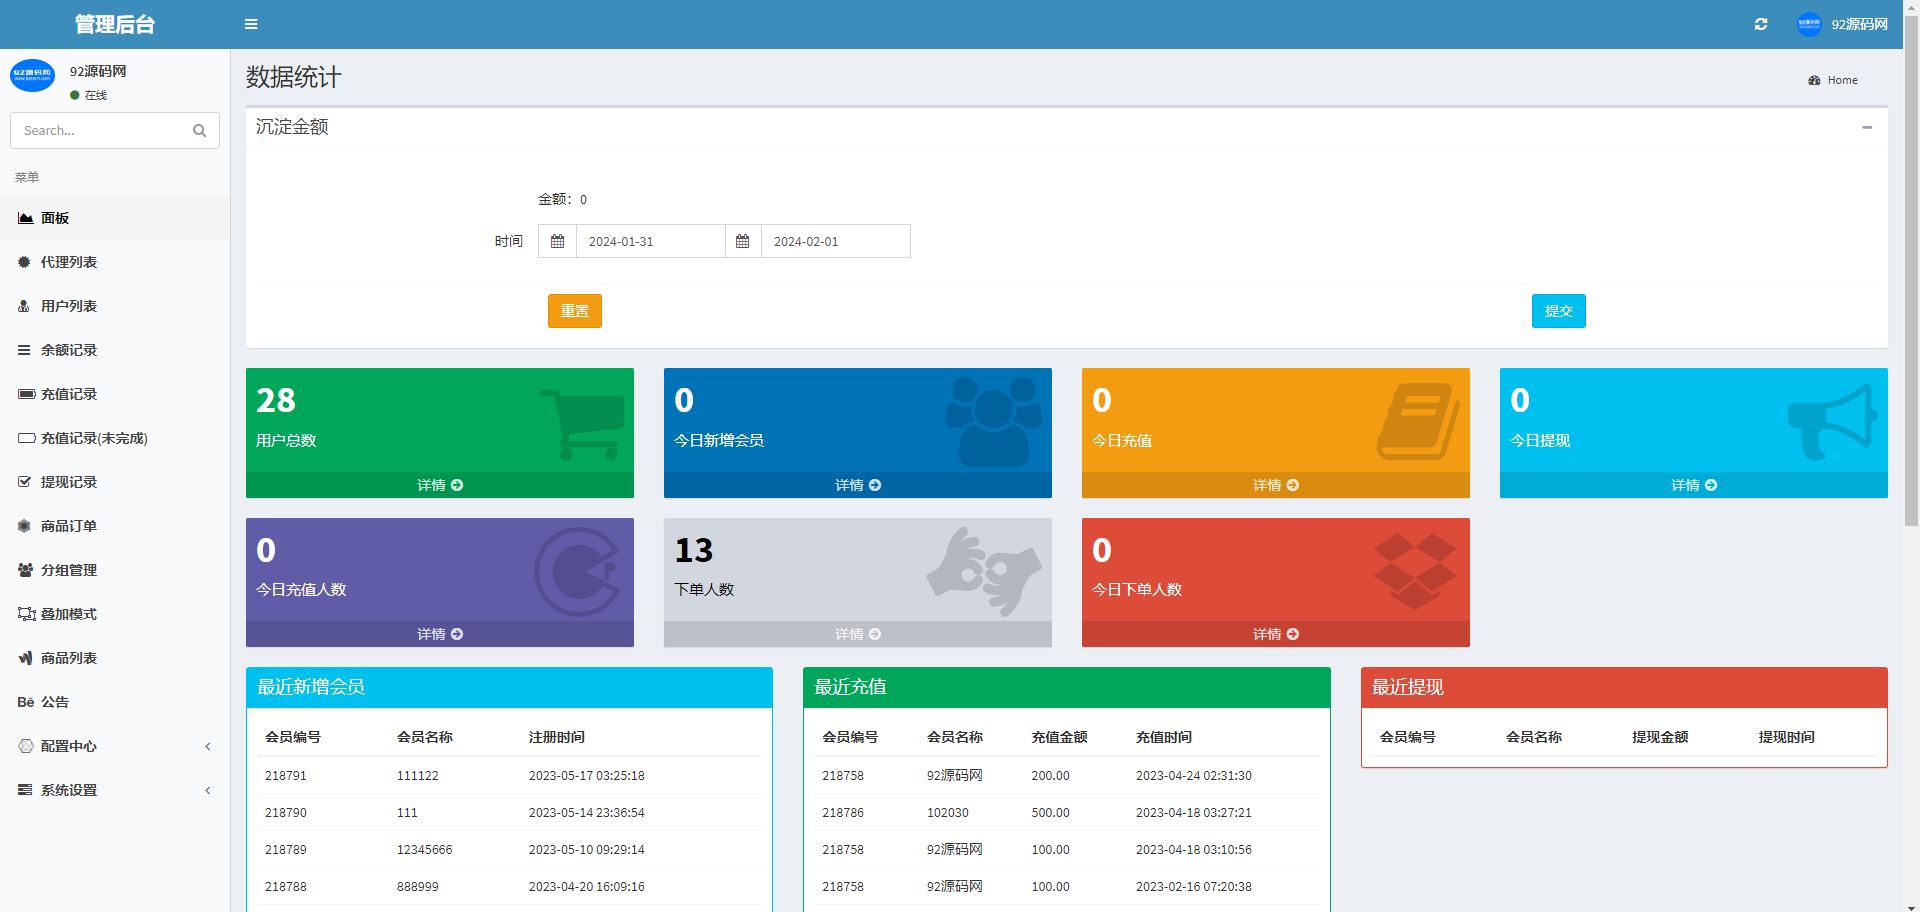
Task: Open 公告 in the sidebar menu
Action: coord(115,702)
